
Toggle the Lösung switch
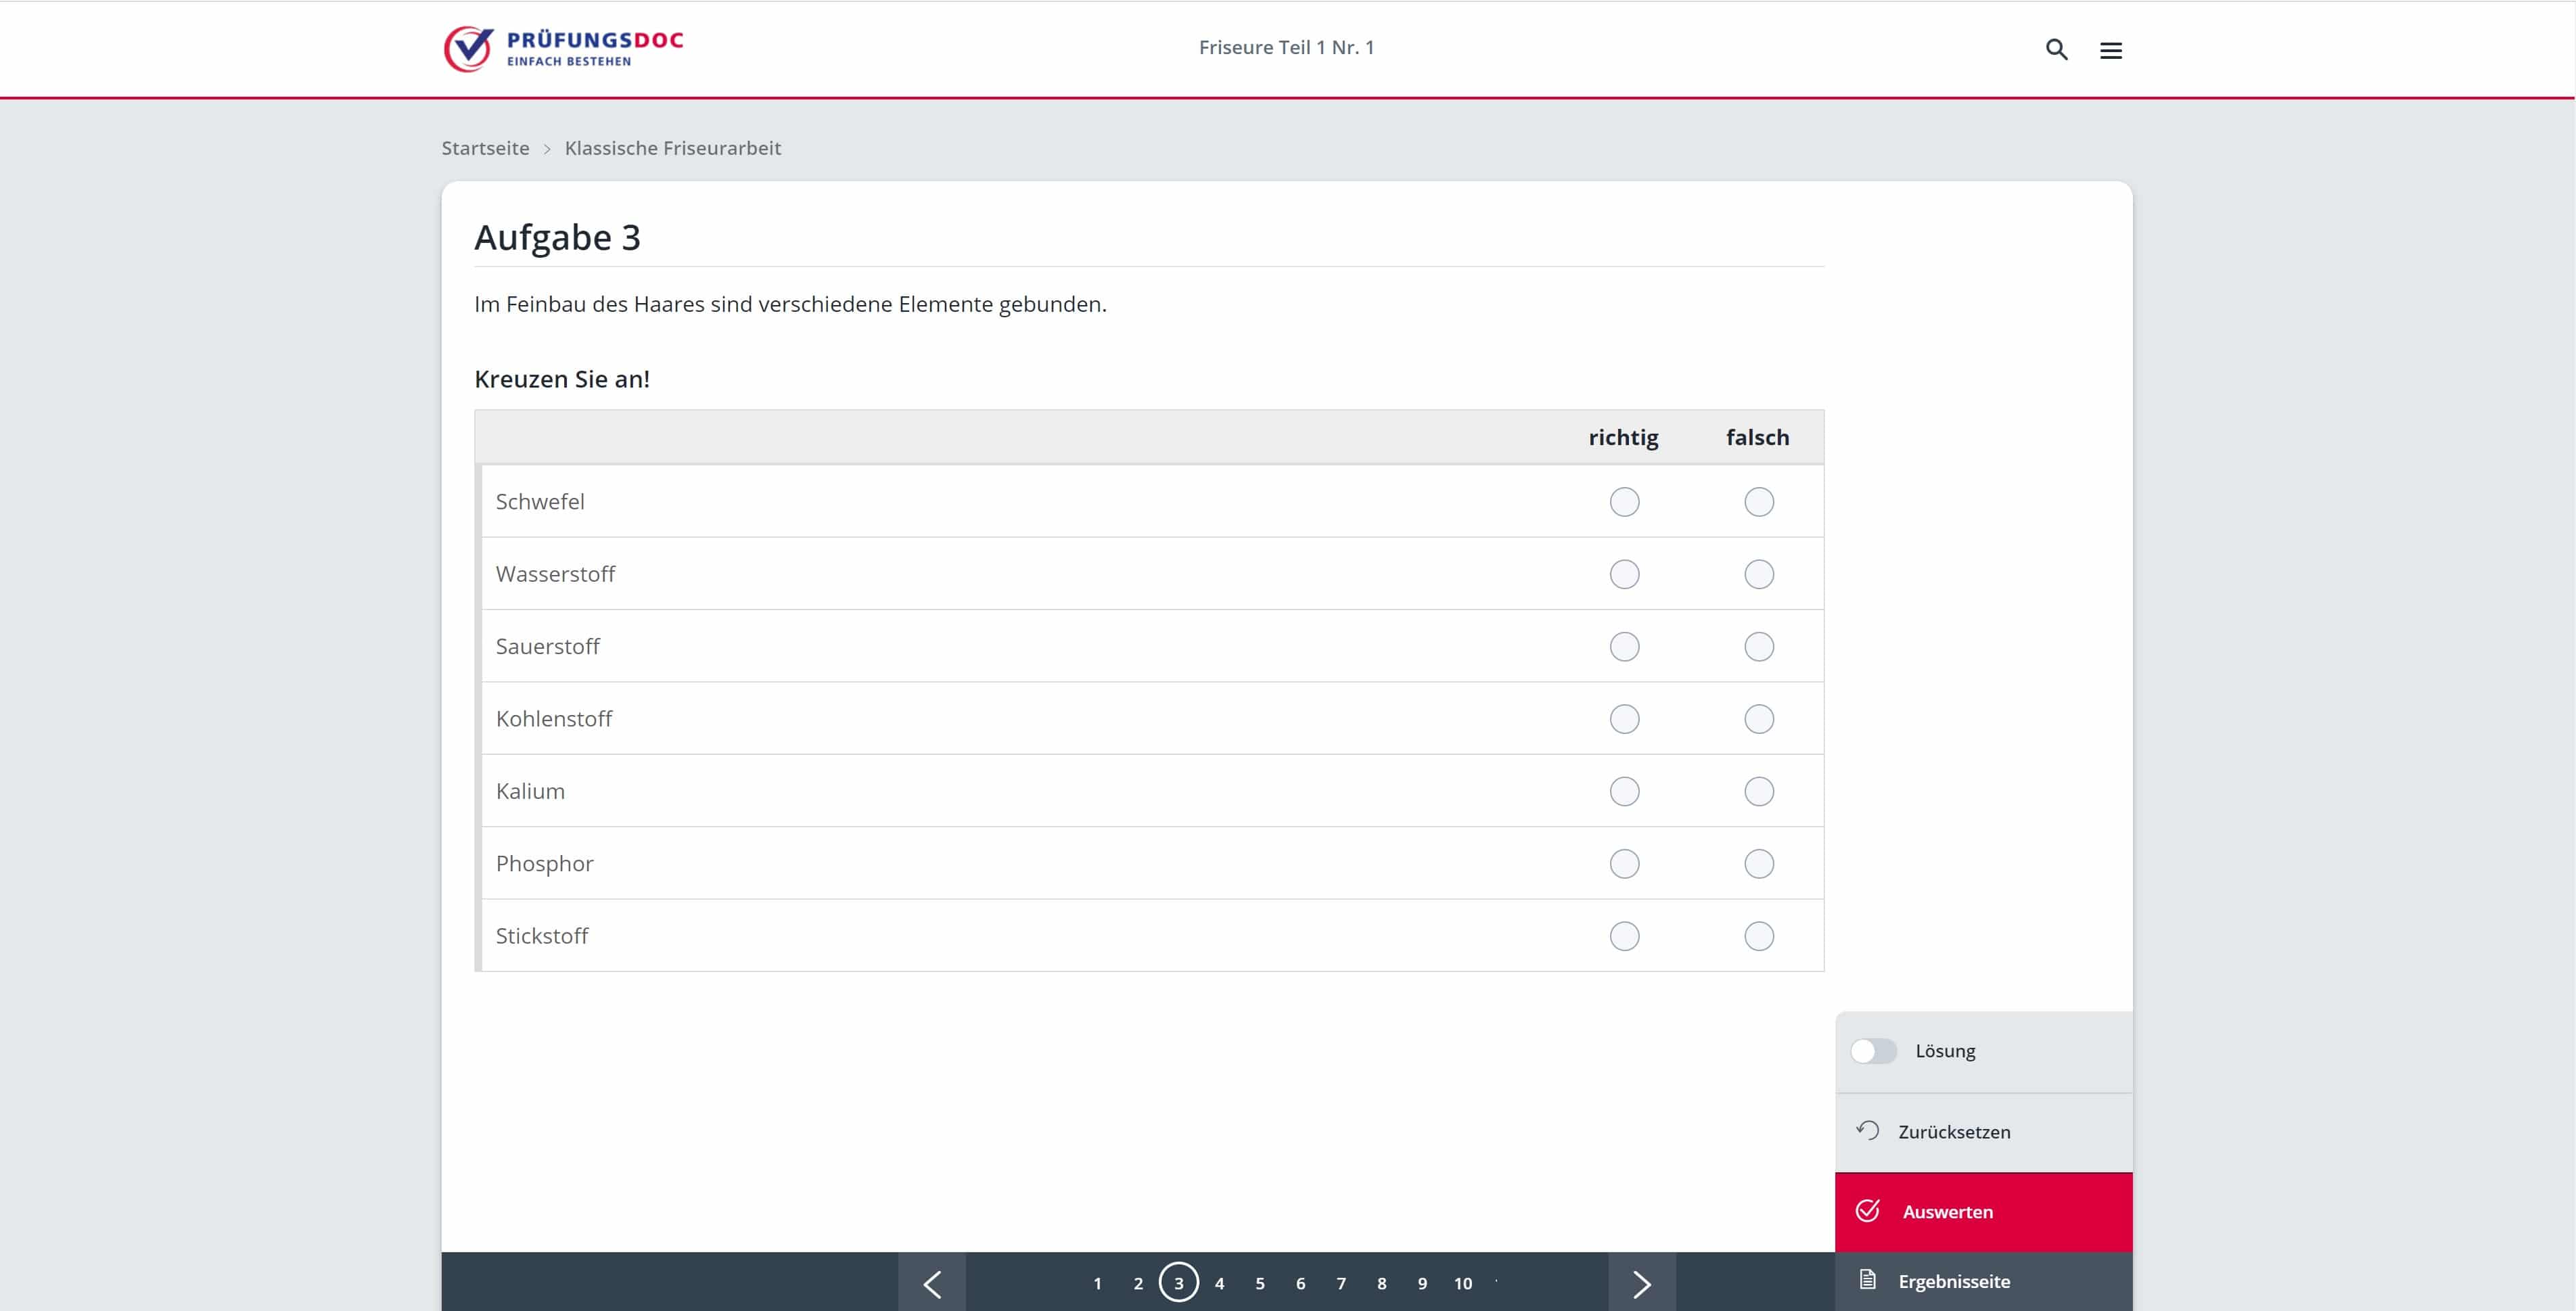point(1872,1051)
